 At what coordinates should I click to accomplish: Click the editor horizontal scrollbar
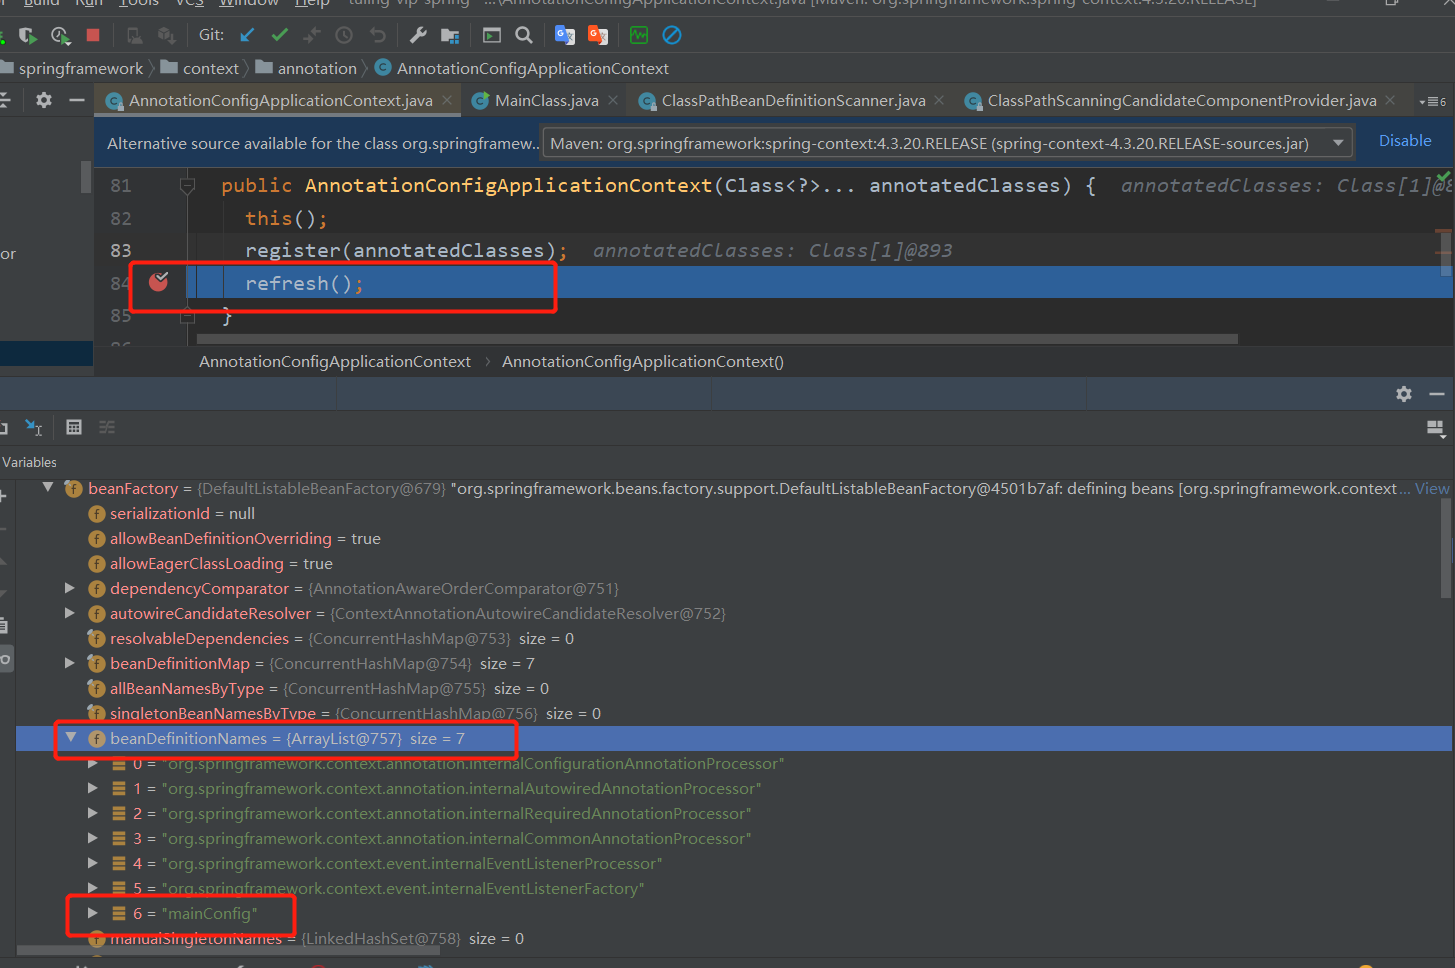coord(717,339)
